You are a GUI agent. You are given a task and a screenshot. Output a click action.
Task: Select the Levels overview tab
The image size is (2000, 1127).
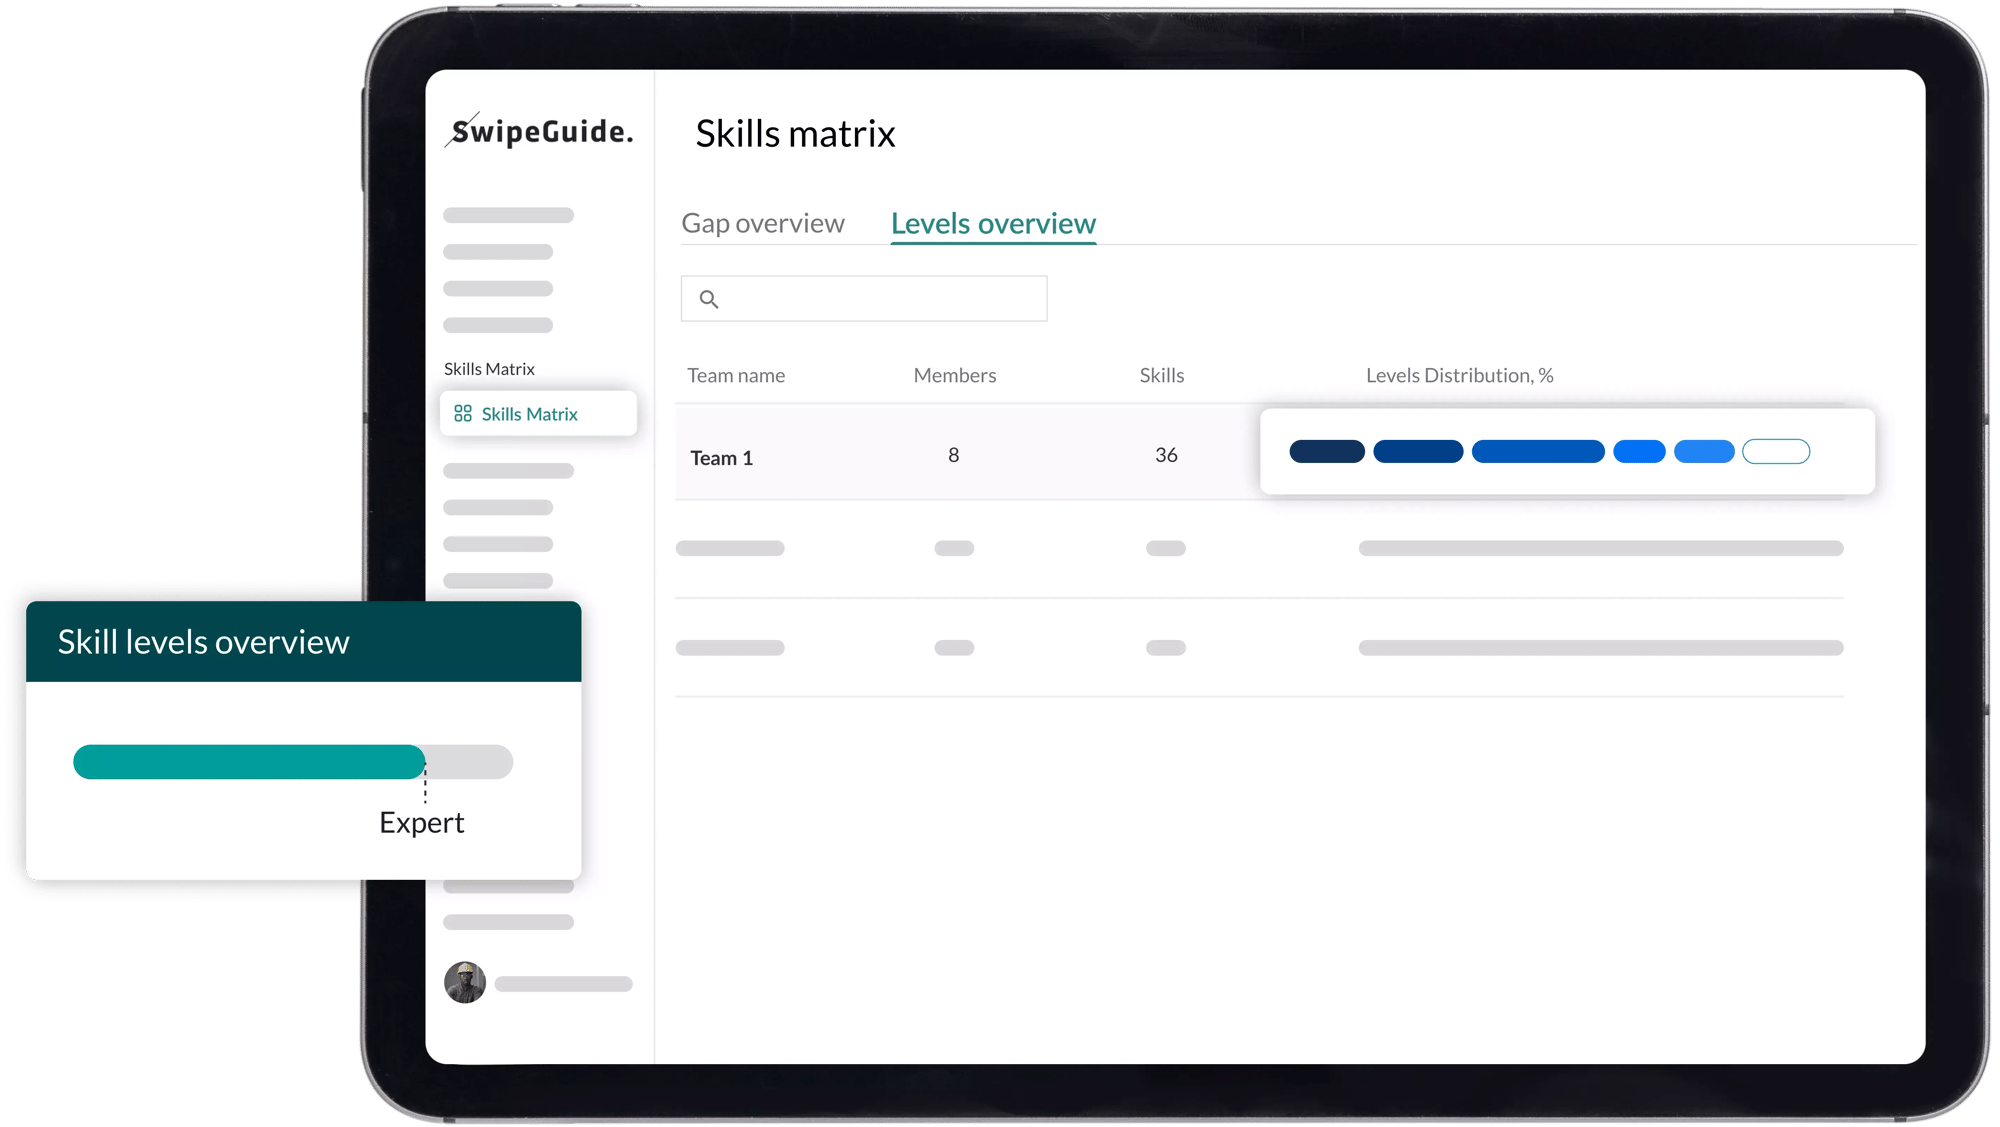[993, 223]
